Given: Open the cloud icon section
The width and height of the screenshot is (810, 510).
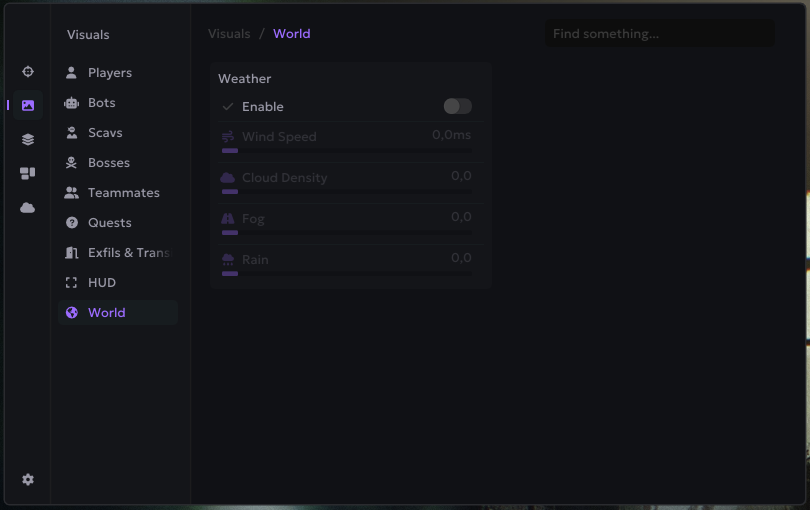Looking at the screenshot, I should click(x=28, y=207).
